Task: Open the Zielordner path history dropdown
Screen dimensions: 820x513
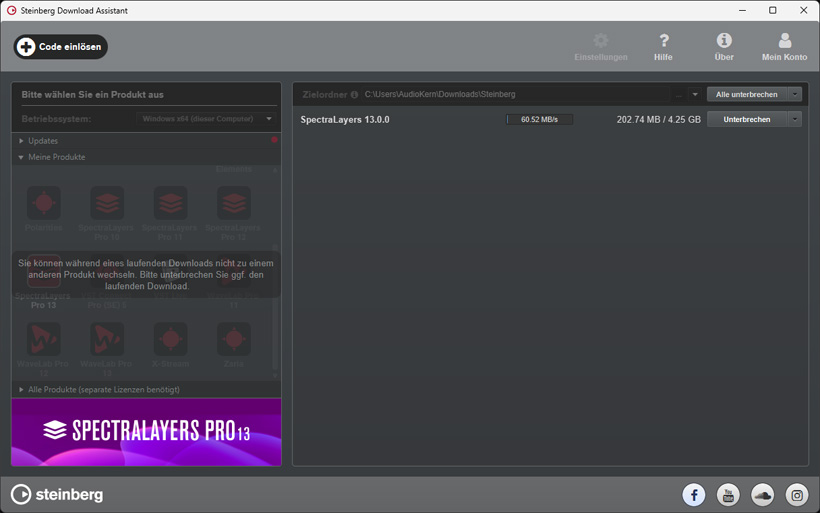Action: click(695, 95)
